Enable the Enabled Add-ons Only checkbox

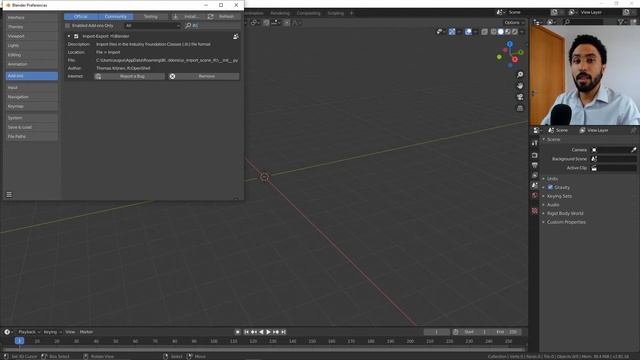pos(68,26)
